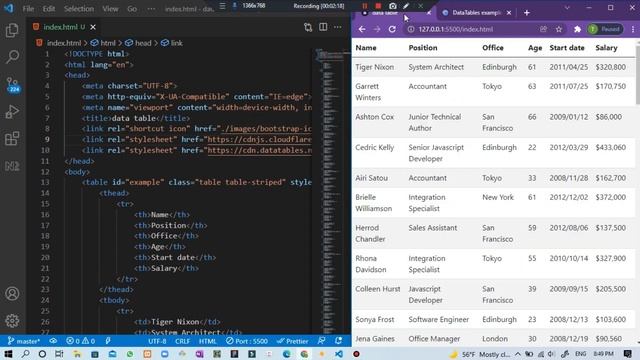Open the View menu

coord(110,9)
